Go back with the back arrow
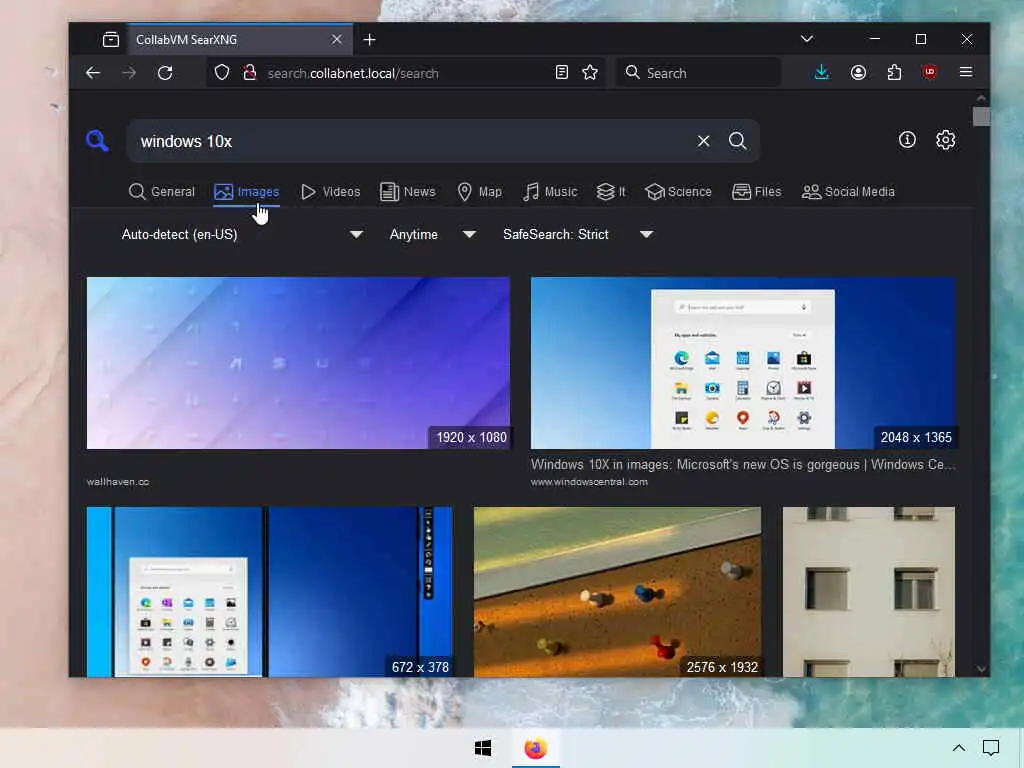The width and height of the screenshot is (1024, 768). pyautogui.click(x=93, y=72)
